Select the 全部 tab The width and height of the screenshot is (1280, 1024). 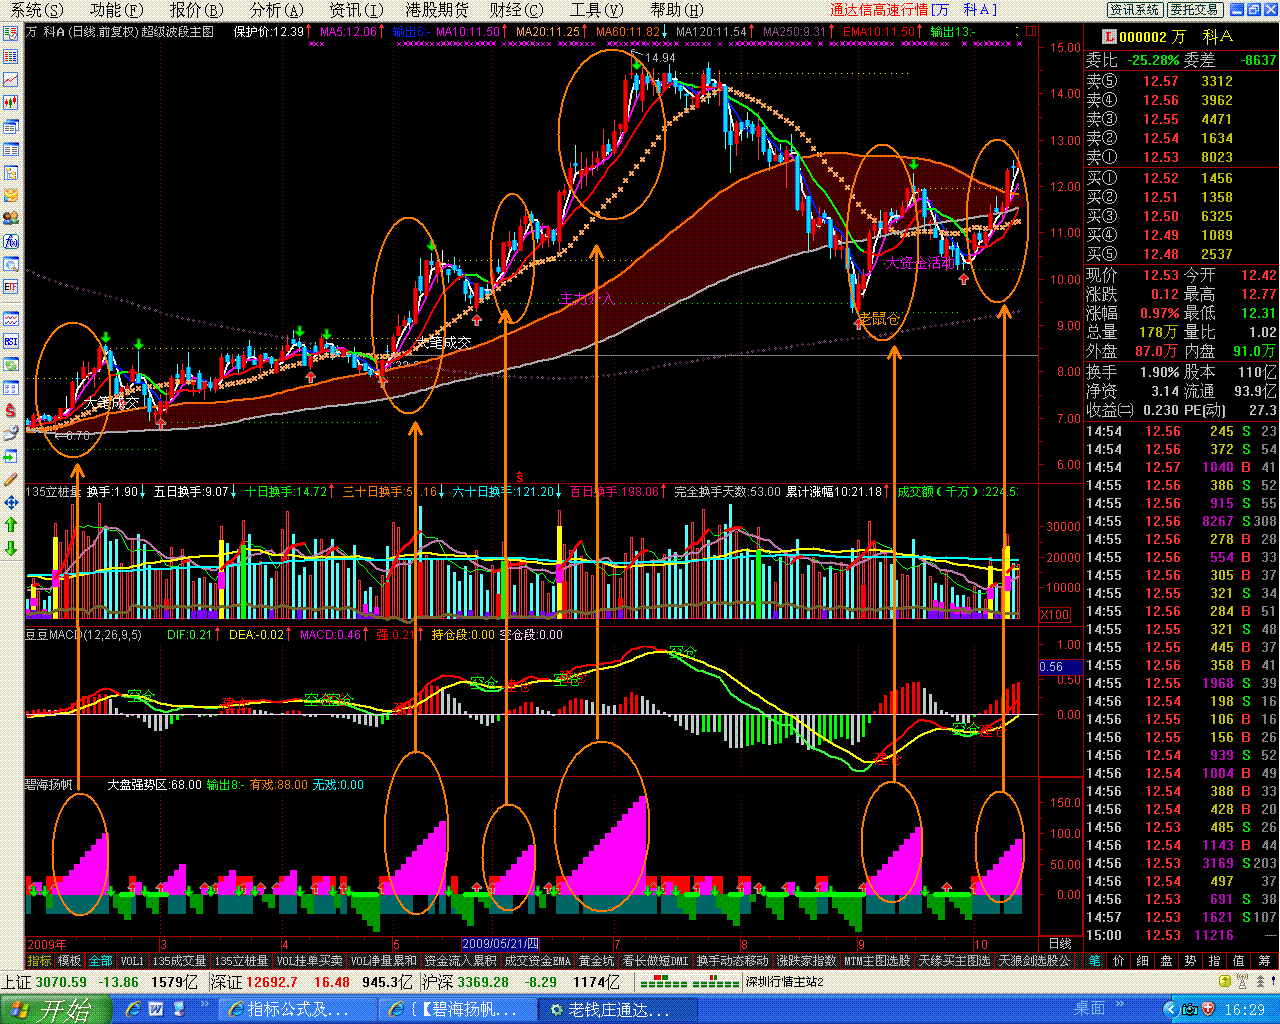point(101,961)
